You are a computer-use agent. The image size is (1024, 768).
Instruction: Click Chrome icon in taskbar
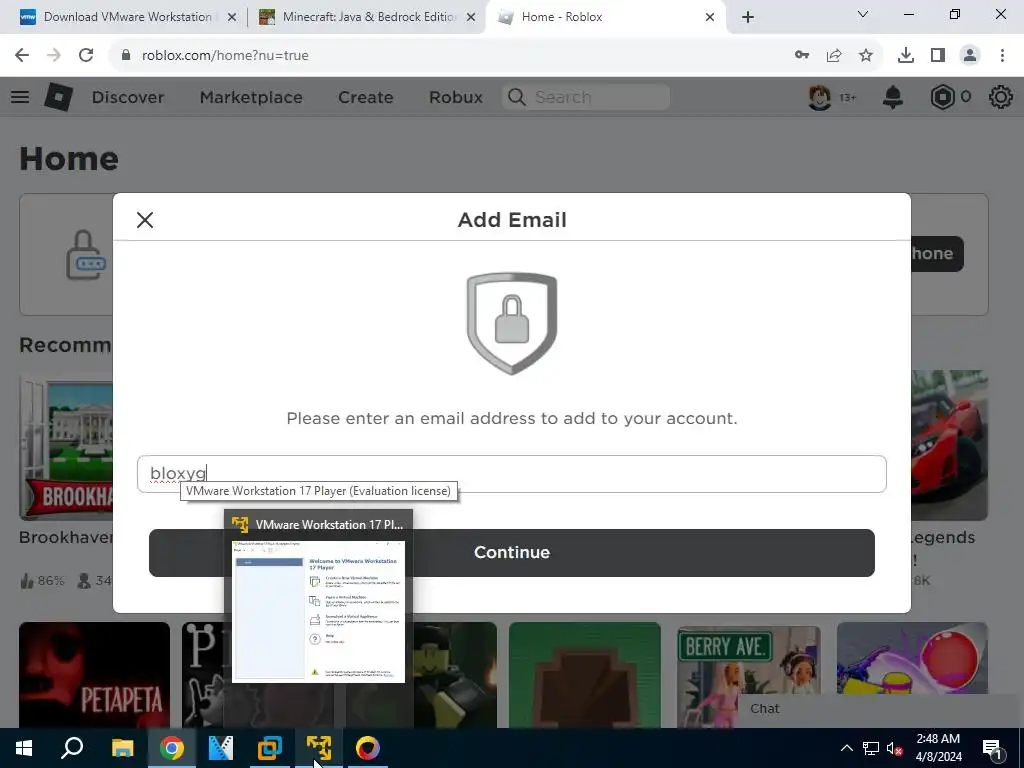click(172, 748)
